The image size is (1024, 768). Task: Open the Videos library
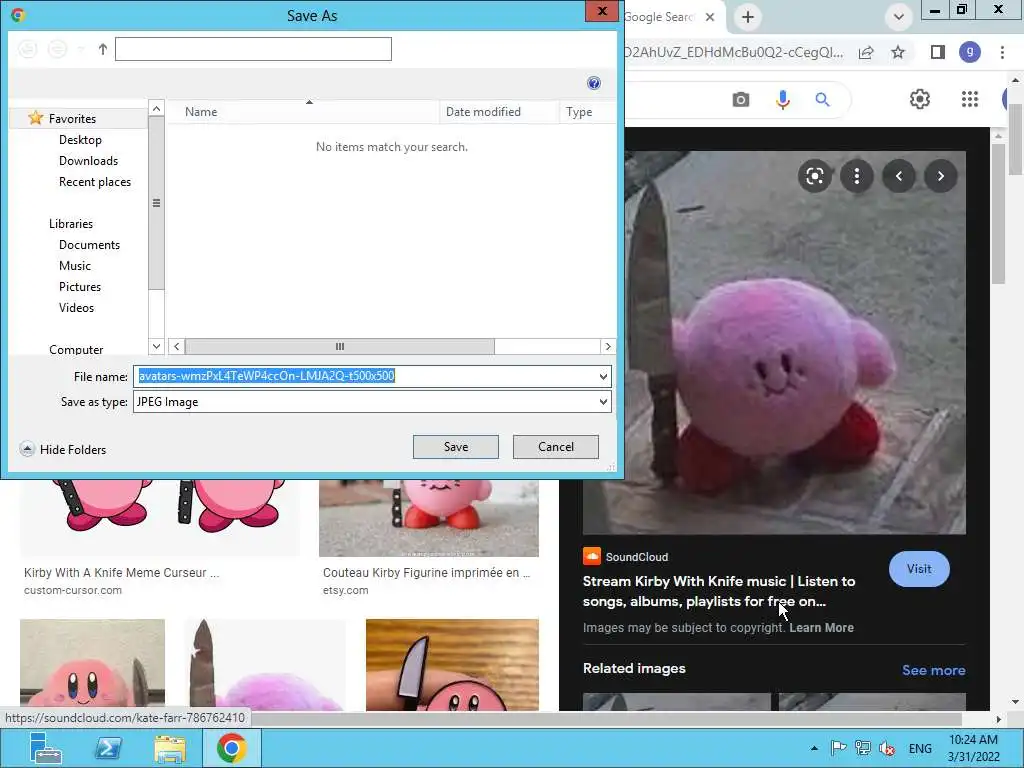tap(76, 307)
